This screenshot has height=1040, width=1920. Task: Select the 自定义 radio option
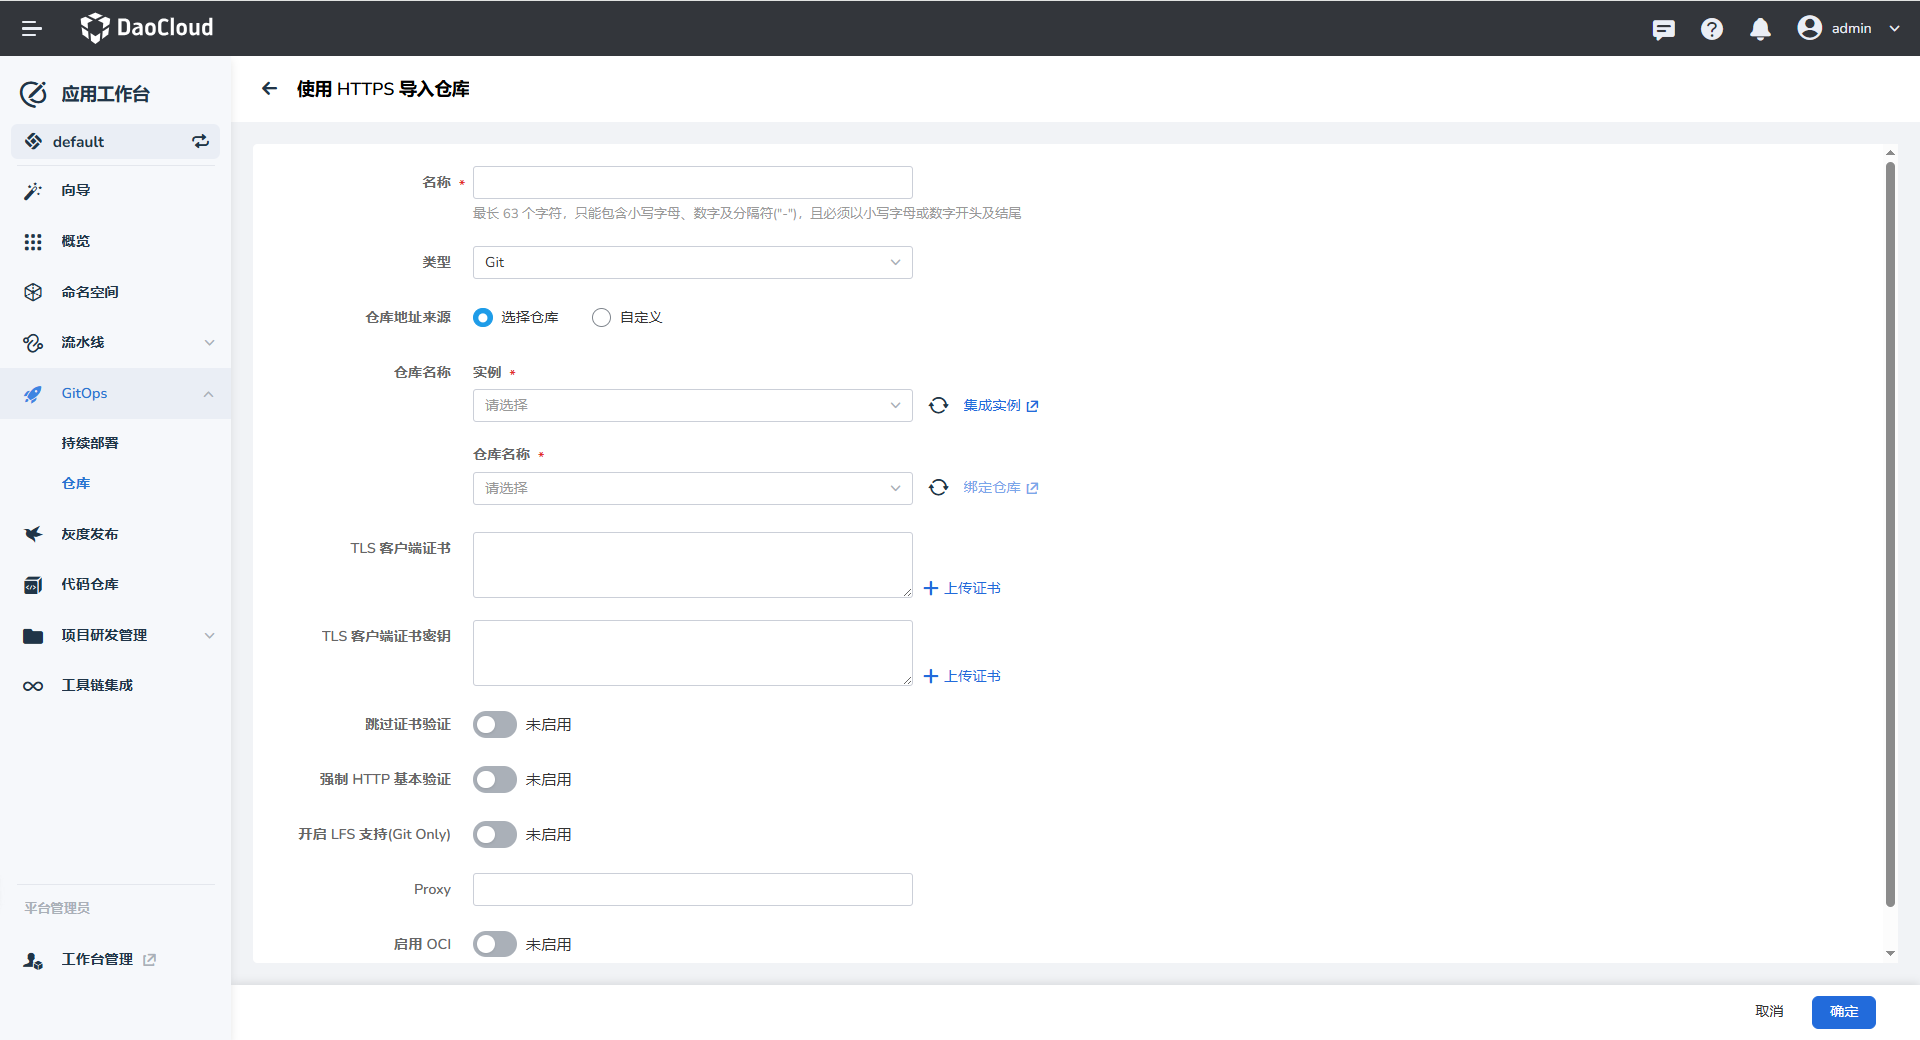(x=601, y=318)
